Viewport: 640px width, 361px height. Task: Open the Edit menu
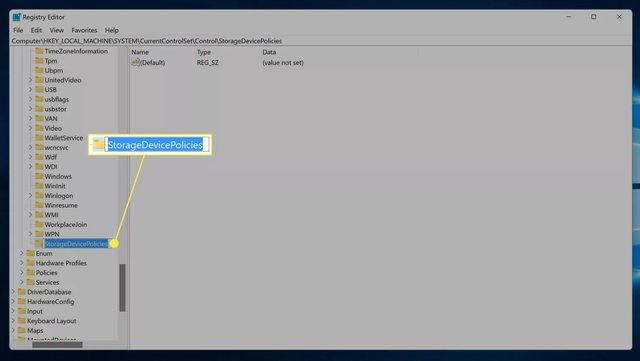[x=36, y=30]
